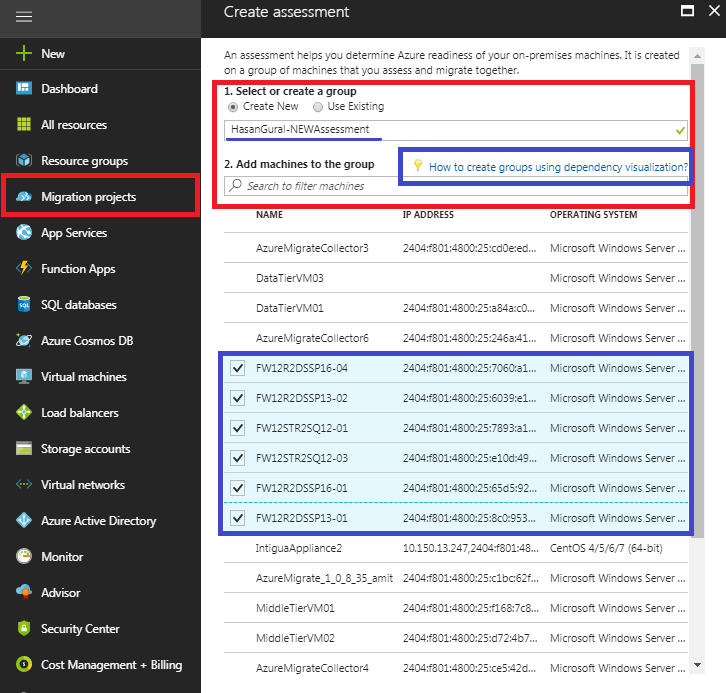Select the All resources grid icon
726x693 pixels.
tap(24, 124)
